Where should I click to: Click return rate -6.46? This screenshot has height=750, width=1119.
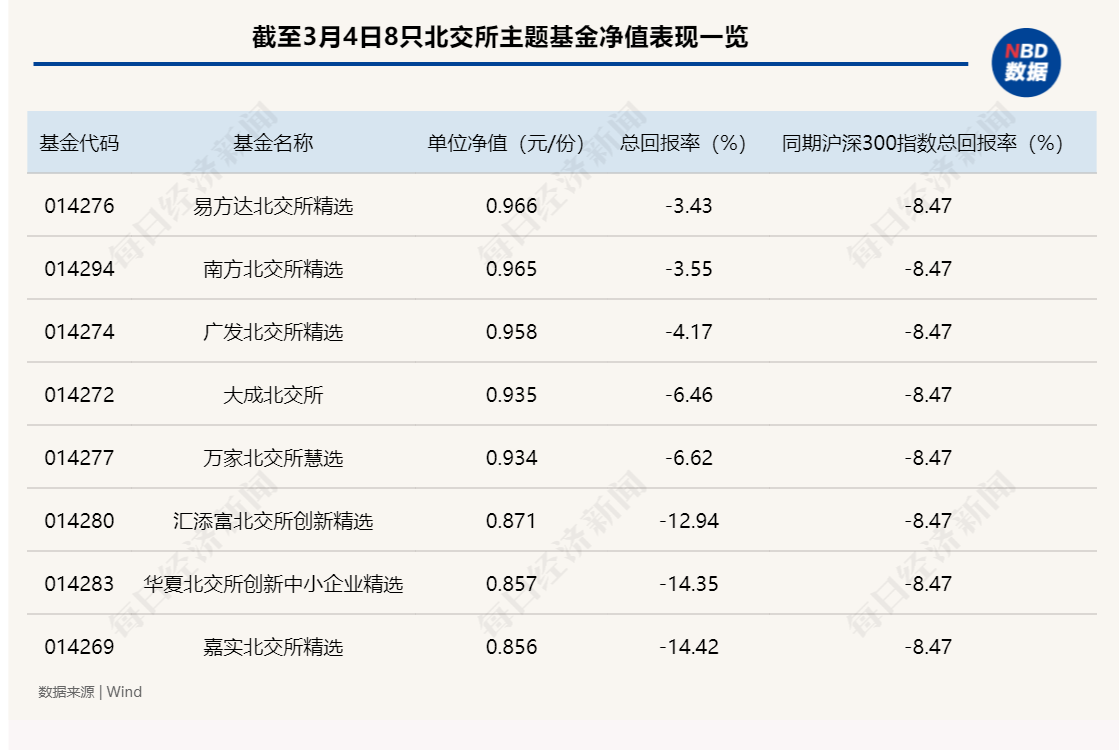pos(689,395)
